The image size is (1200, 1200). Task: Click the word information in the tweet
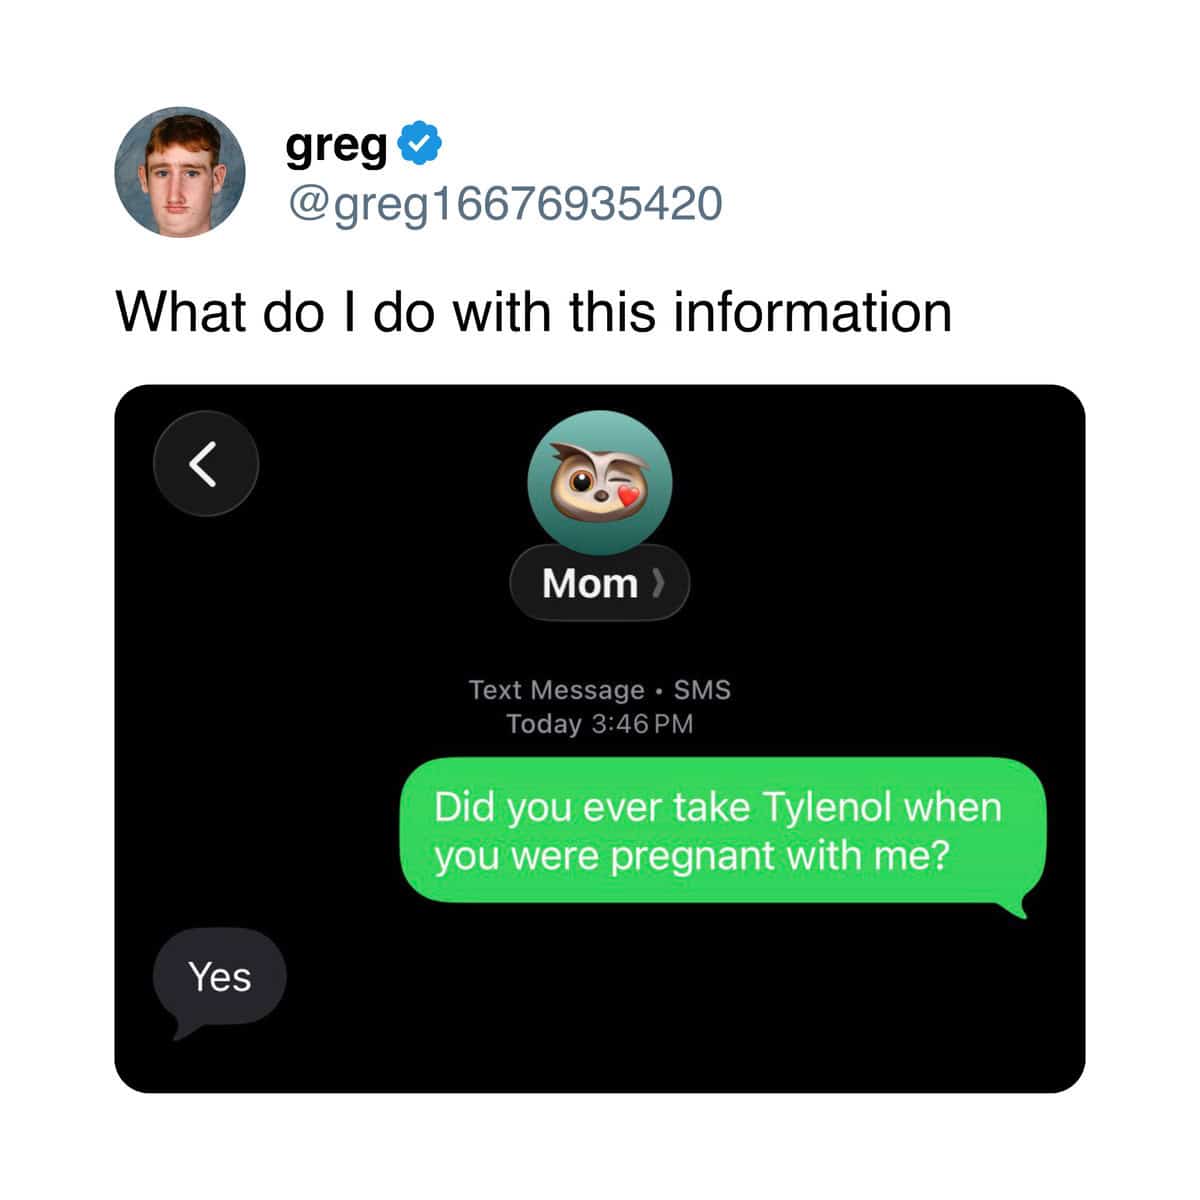tap(812, 312)
